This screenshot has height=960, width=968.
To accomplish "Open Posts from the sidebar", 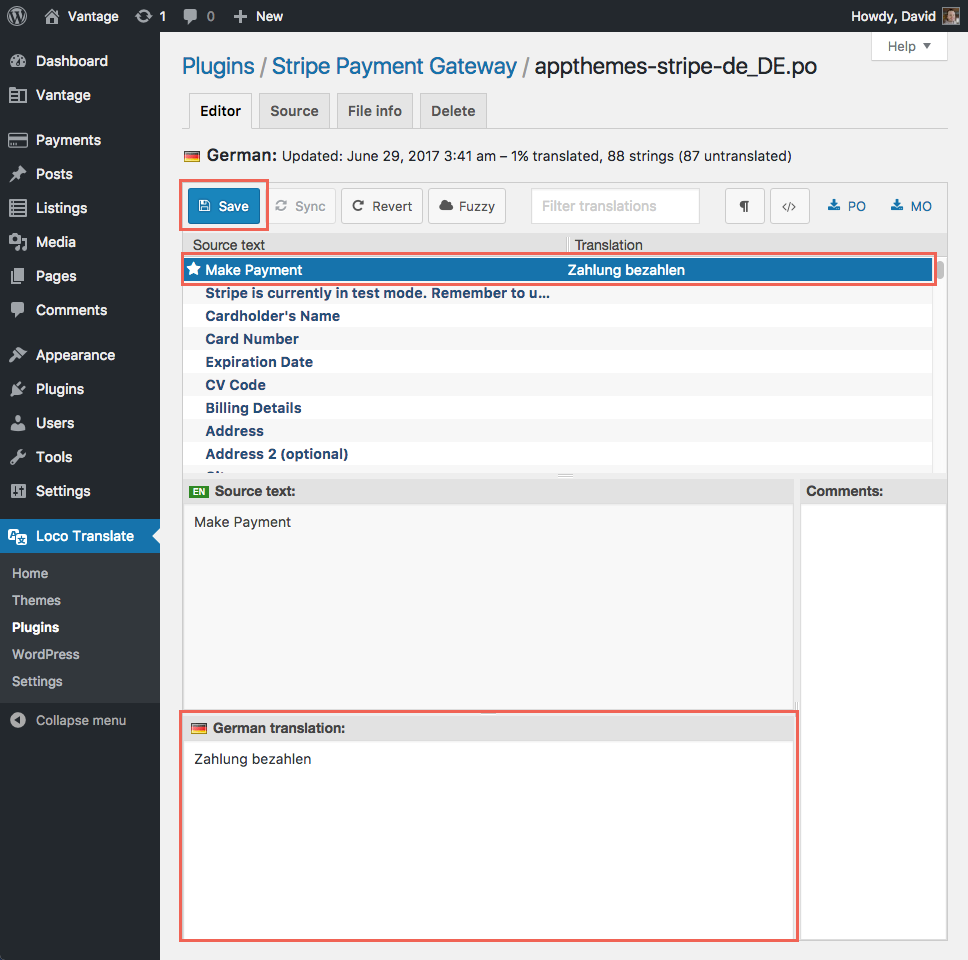I will click(x=80, y=174).
